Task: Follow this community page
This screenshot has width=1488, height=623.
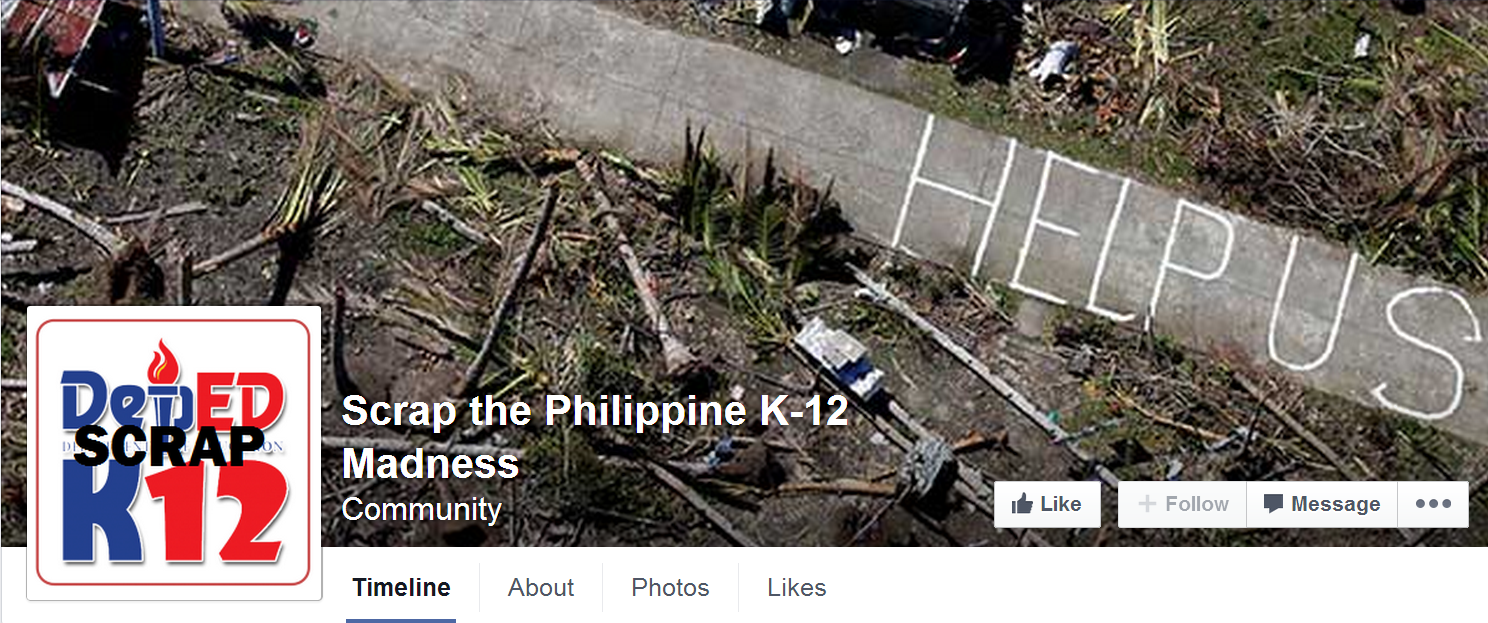Action: pos(1183,504)
